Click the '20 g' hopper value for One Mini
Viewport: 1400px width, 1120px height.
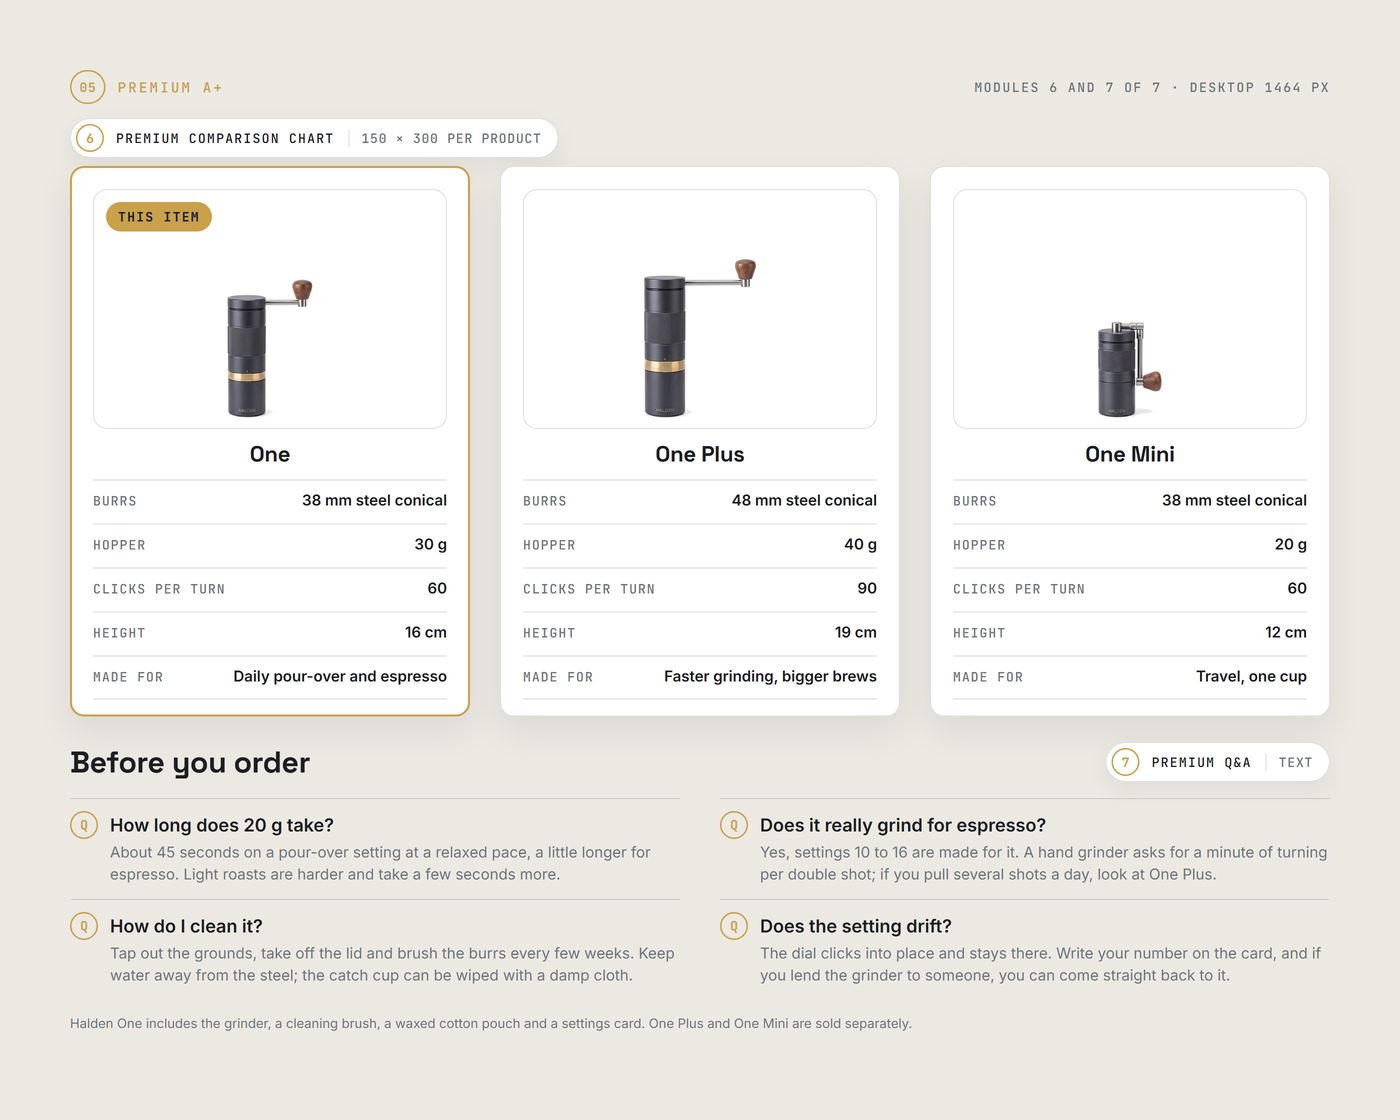pos(1290,544)
